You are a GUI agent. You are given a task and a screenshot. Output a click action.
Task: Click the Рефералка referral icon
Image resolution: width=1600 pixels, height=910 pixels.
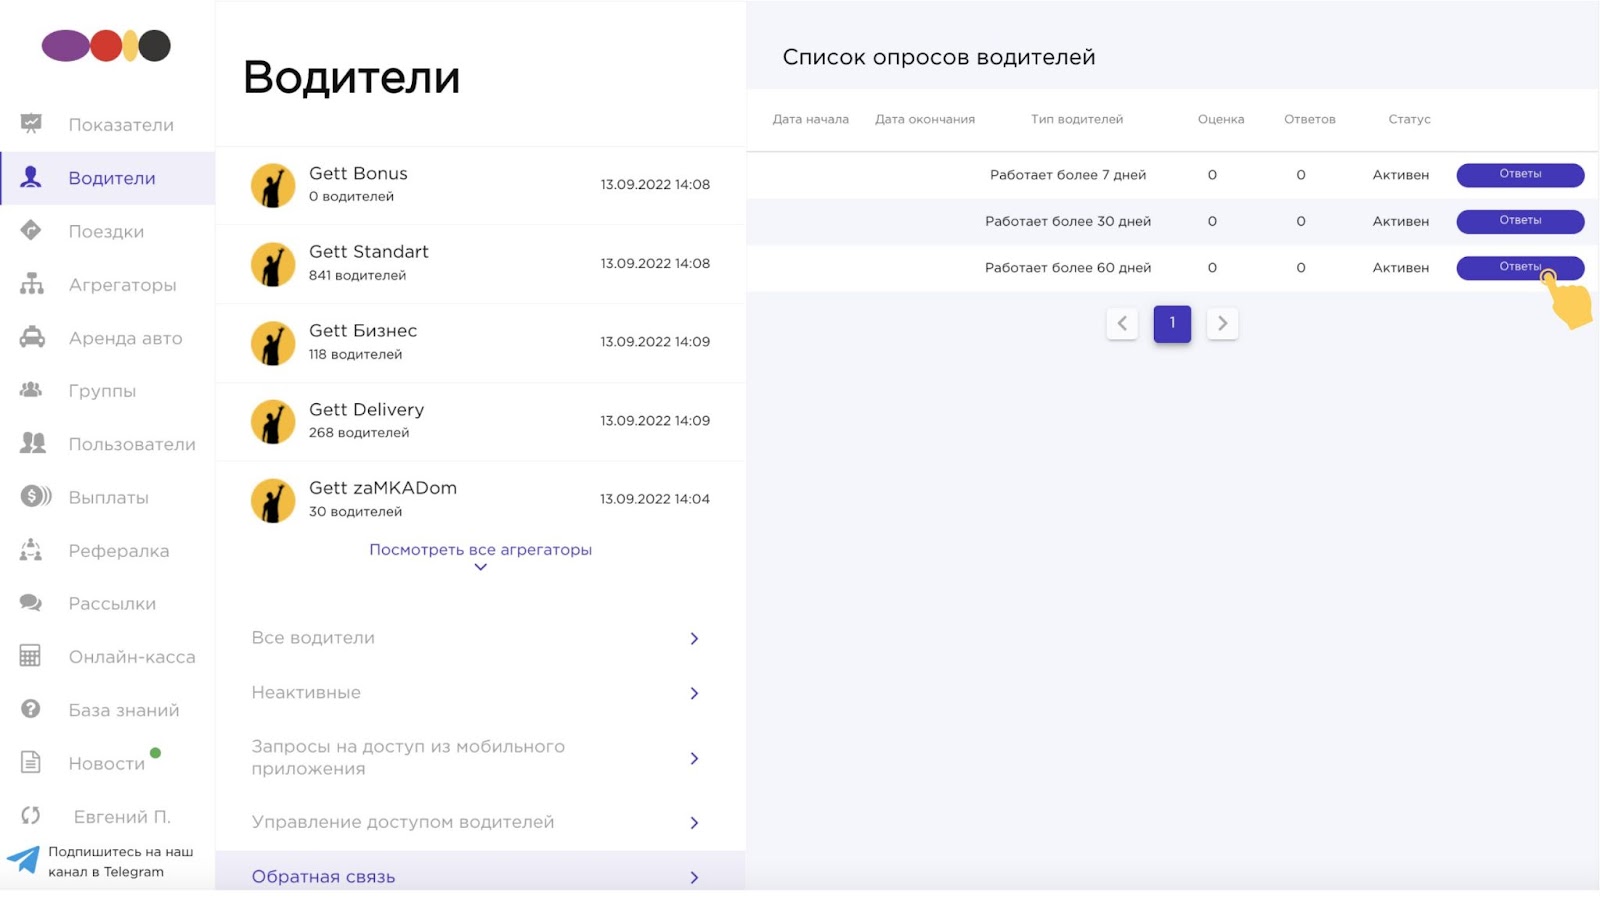click(31, 549)
